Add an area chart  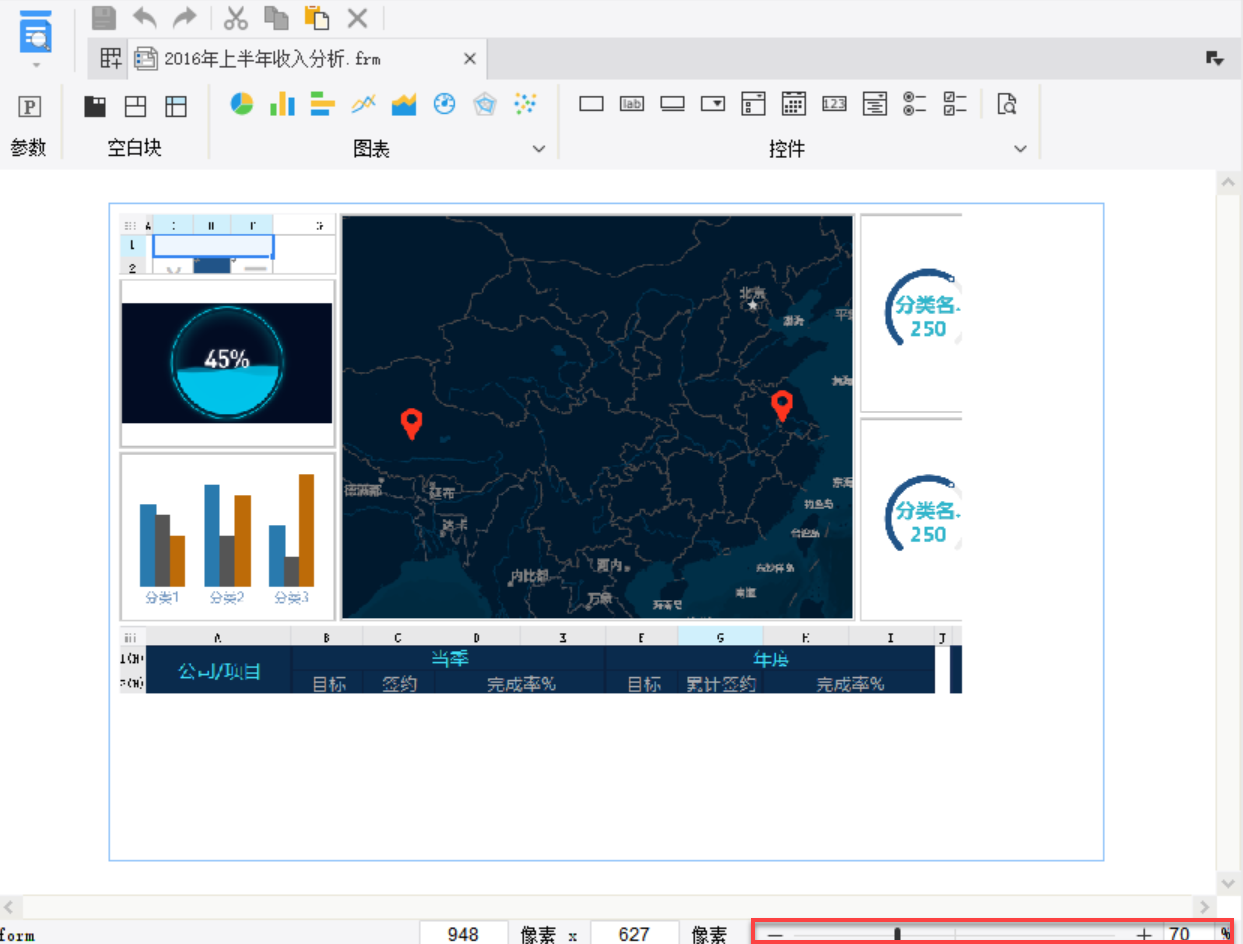click(404, 104)
